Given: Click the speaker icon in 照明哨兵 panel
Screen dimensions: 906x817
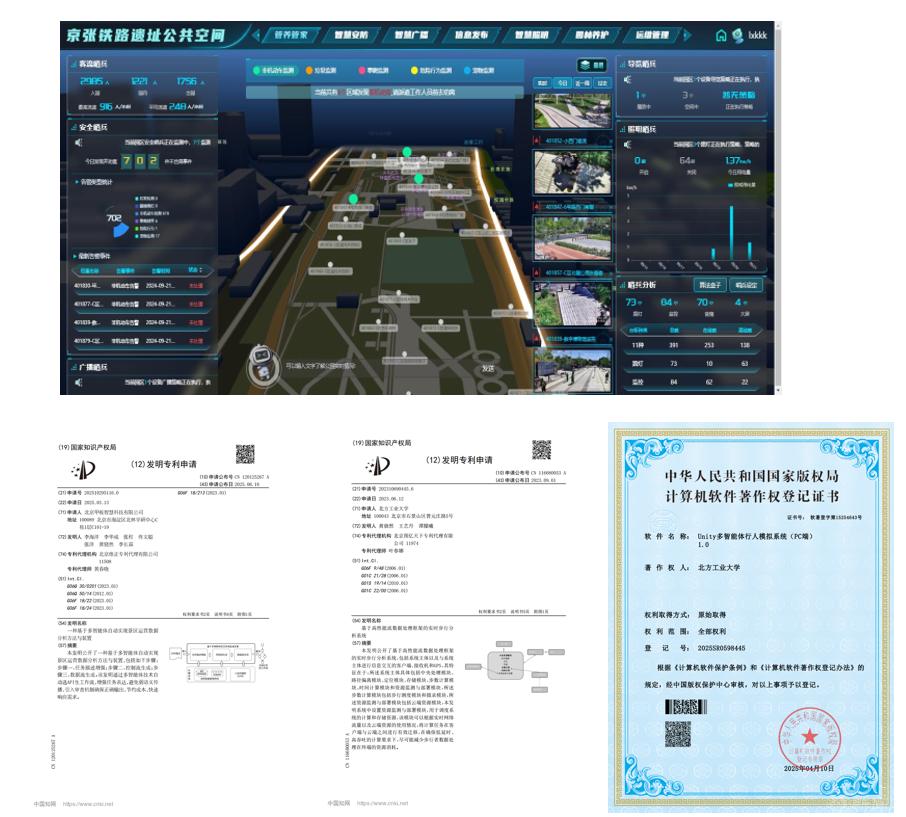Looking at the screenshot, I should click(x=628, y=144).
